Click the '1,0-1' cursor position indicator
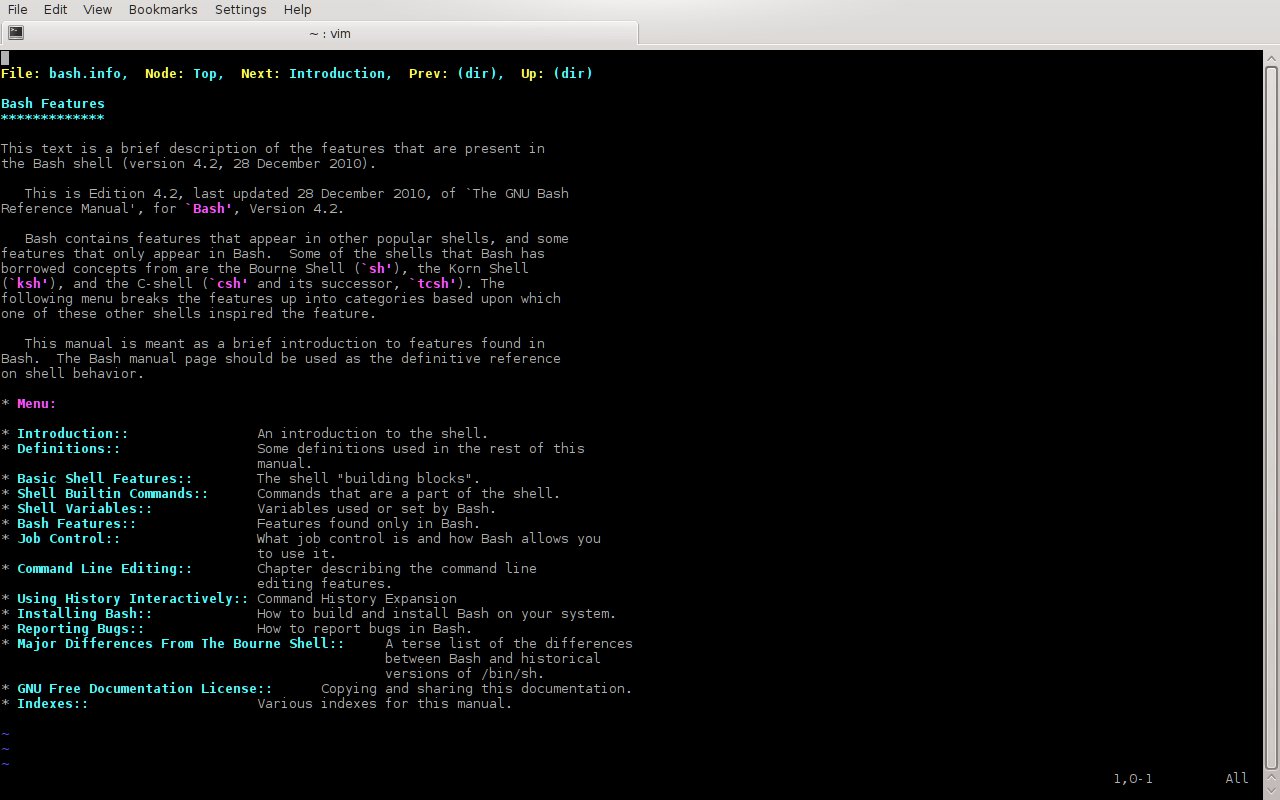The height and width of the screenshot is (800, 1280). tap(1133, 778)
